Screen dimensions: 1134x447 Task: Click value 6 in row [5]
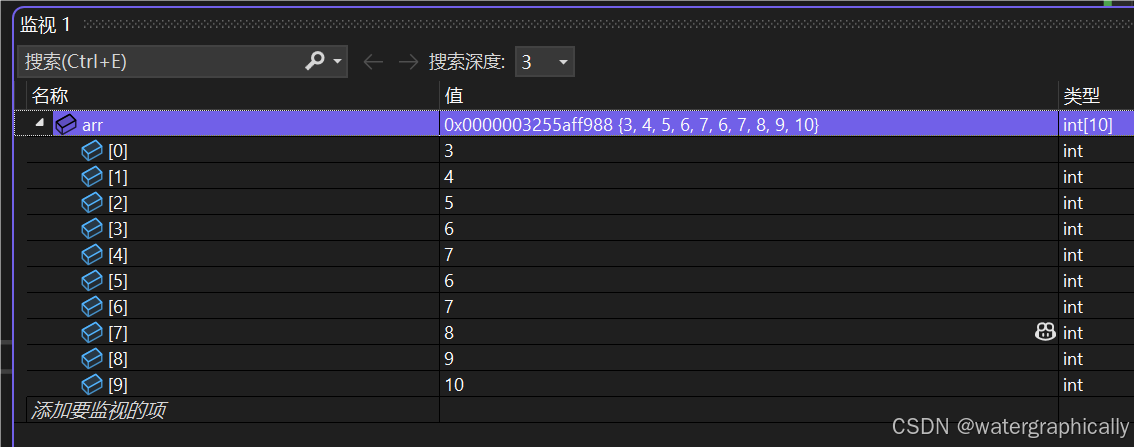coord(449,281)
